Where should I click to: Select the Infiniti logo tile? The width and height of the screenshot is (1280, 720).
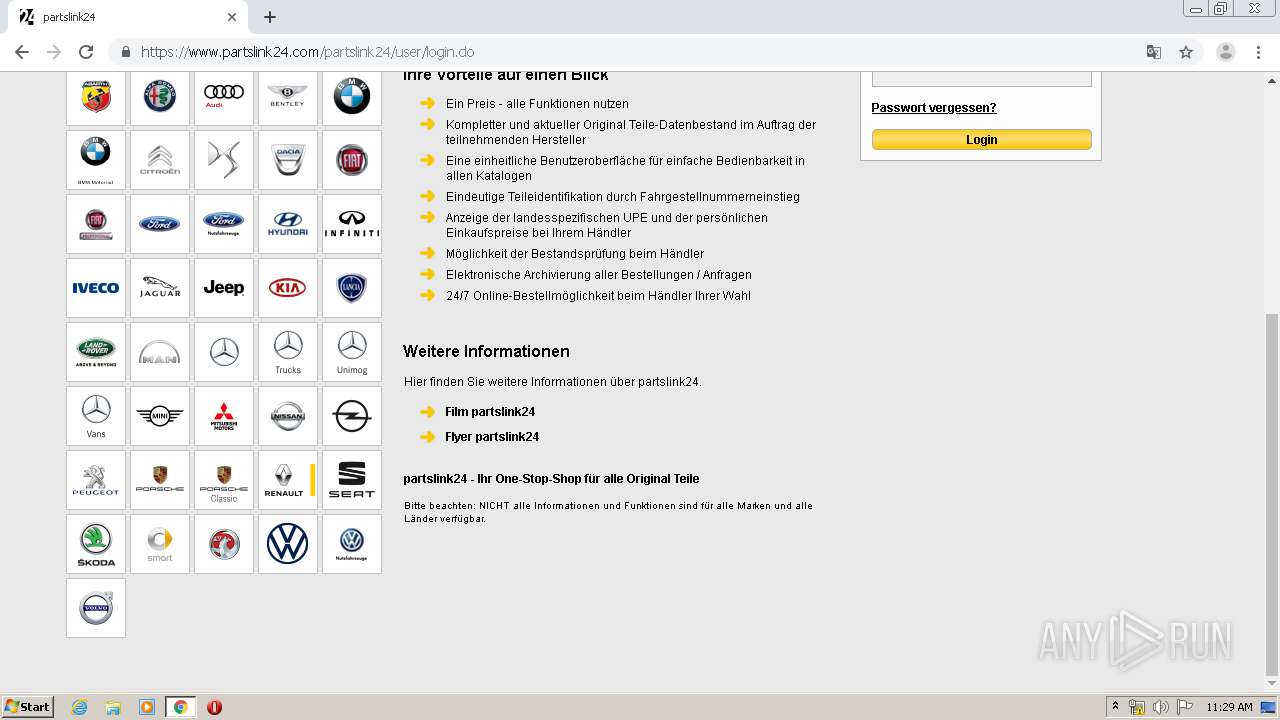(x=352, y=224)
